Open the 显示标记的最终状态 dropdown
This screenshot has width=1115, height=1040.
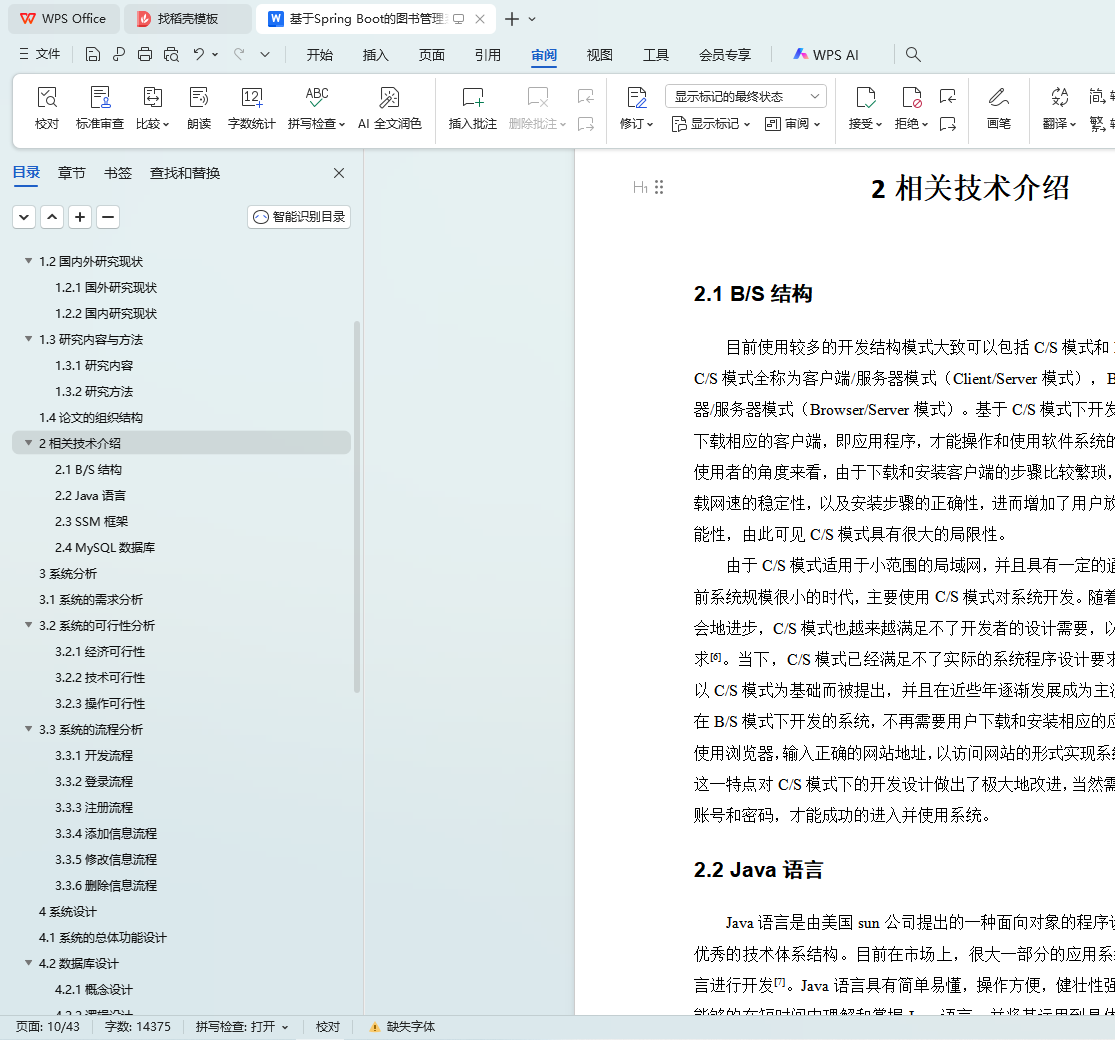[745, 97]
